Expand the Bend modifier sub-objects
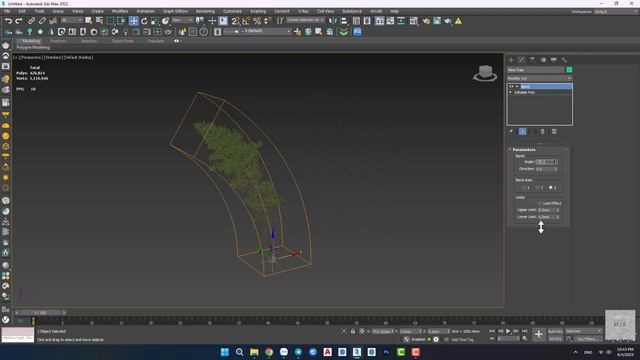Viewport: 640px width, 360px height. [517, 87]
